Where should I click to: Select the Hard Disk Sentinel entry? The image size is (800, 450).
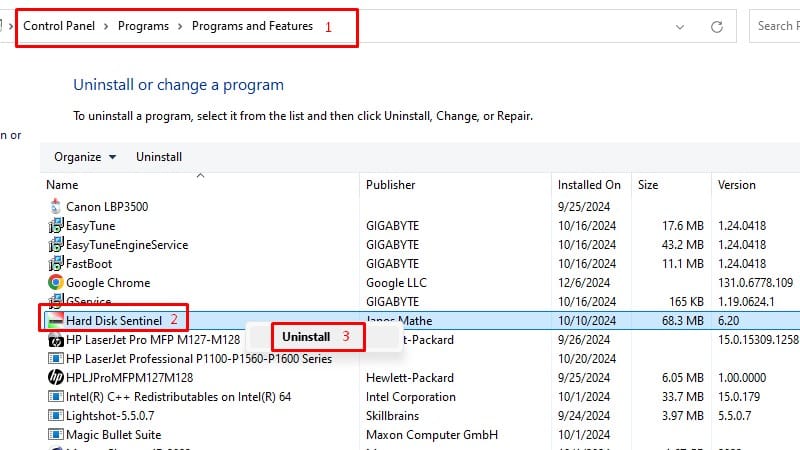(x=114, y=320)
